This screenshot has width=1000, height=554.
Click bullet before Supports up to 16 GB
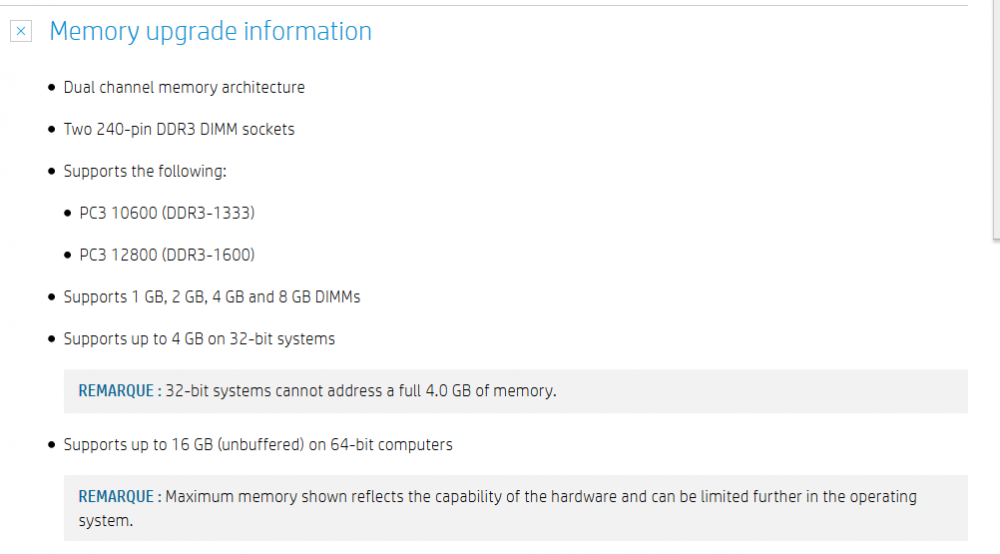[52, 446]
